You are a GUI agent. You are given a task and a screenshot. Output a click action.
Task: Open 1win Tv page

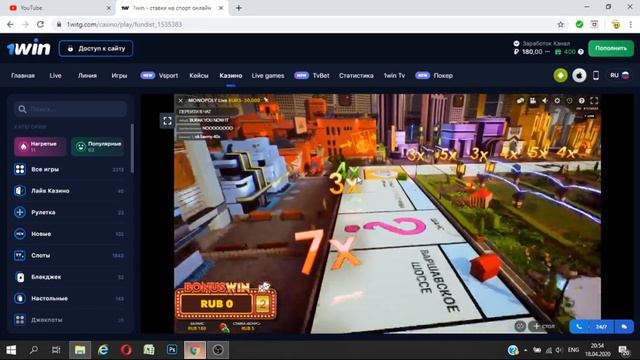394,76
